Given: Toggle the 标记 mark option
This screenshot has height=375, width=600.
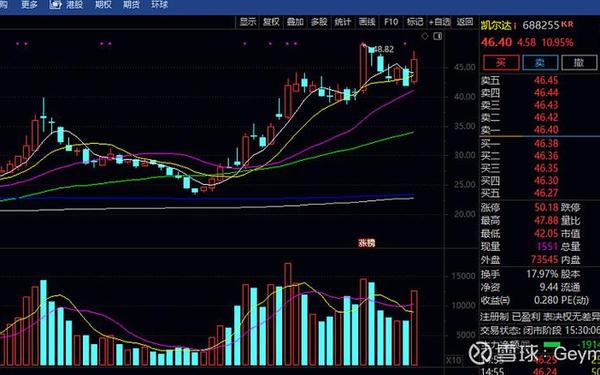Looking at the screenshot, I should (x=415, y=22).
